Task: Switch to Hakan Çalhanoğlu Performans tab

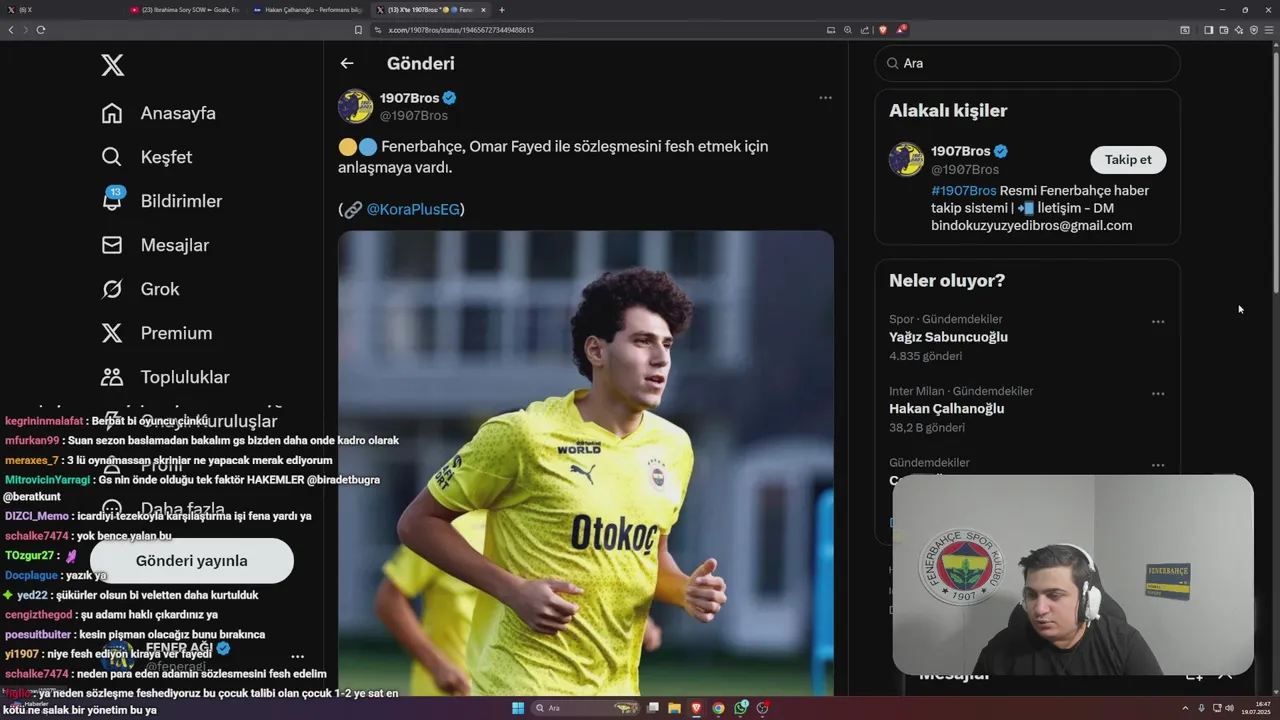Action: [308, 10]
